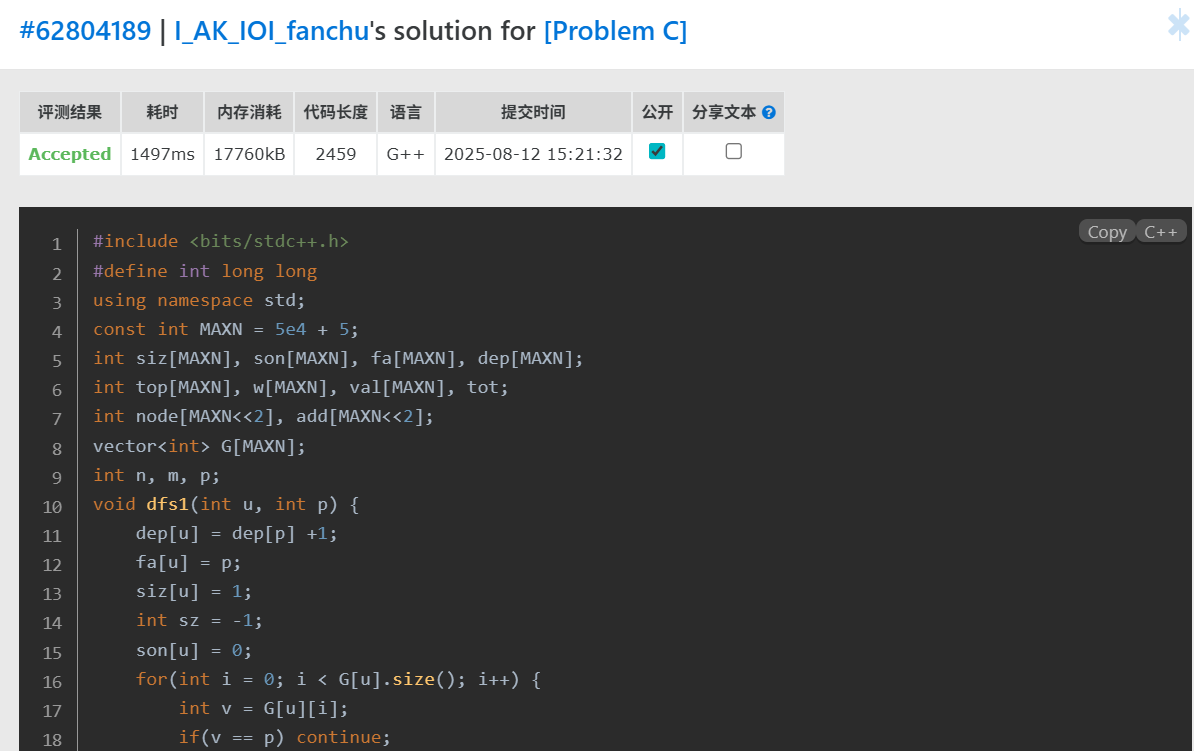Visit the I_AK_IOI_fanchu user profile
Screen dimensions: 1194x751
[272, 31]
